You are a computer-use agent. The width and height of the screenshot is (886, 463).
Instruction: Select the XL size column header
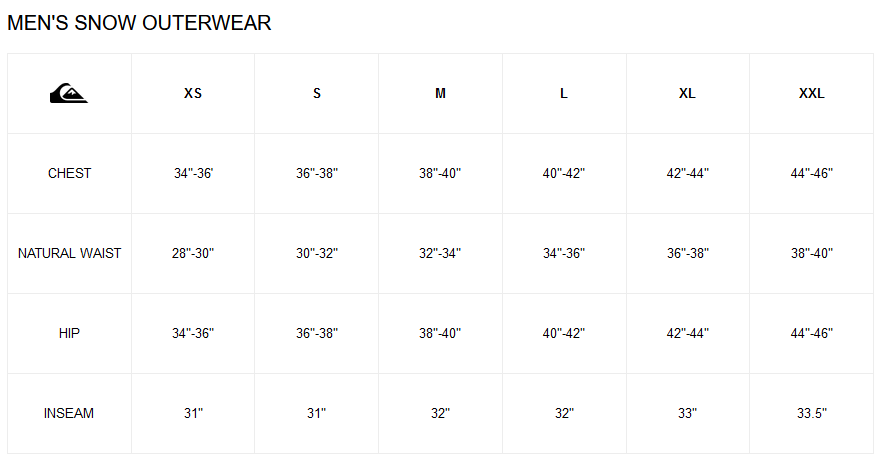[687, 94]
